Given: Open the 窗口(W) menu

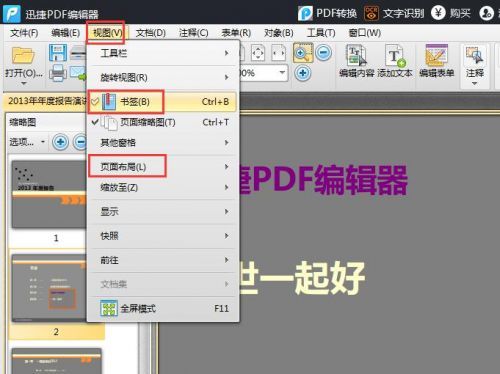Looking at the screenshot, I should [365, 33].
